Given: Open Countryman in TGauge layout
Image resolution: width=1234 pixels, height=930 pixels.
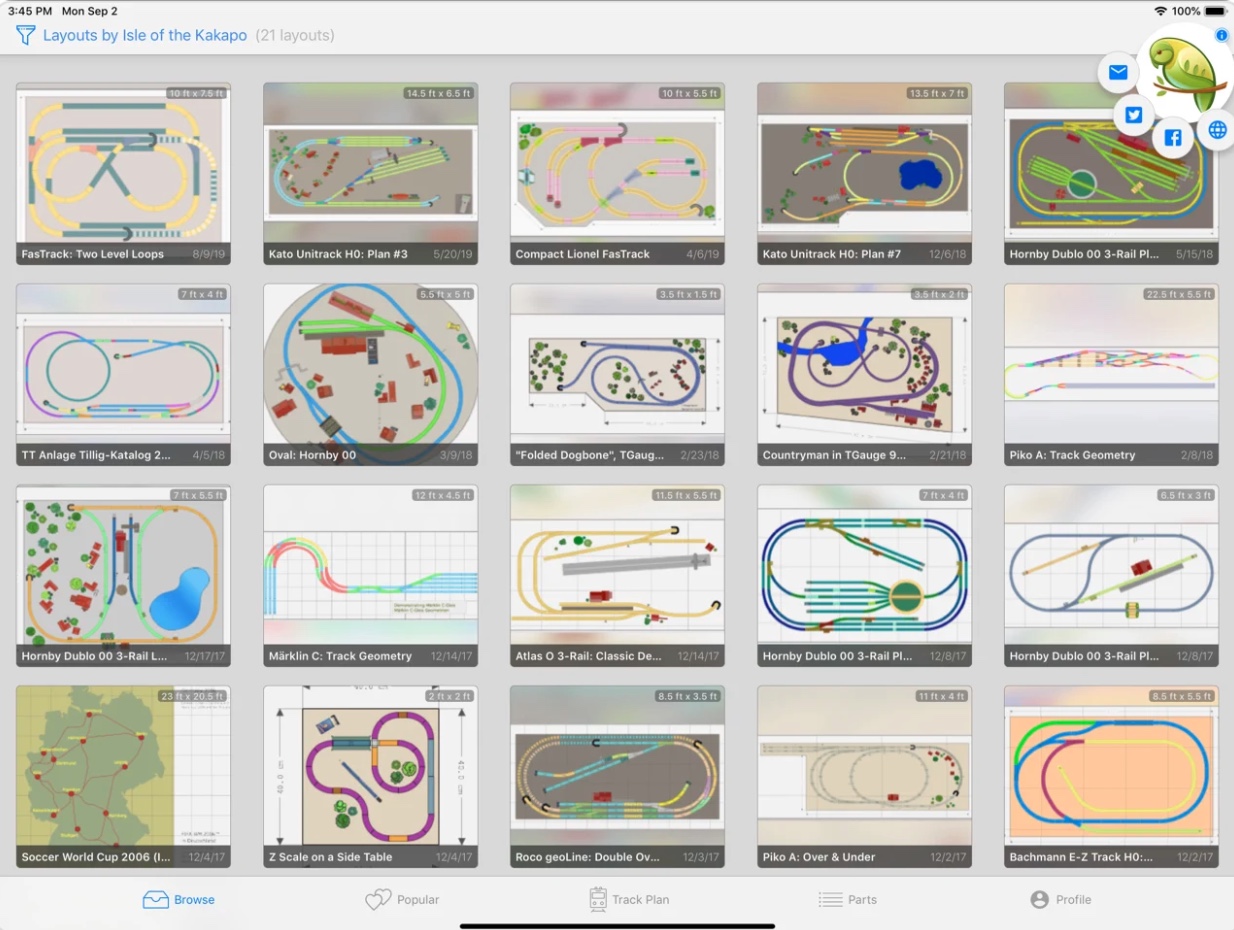Looking at the screenshot, I should point(864,375).
